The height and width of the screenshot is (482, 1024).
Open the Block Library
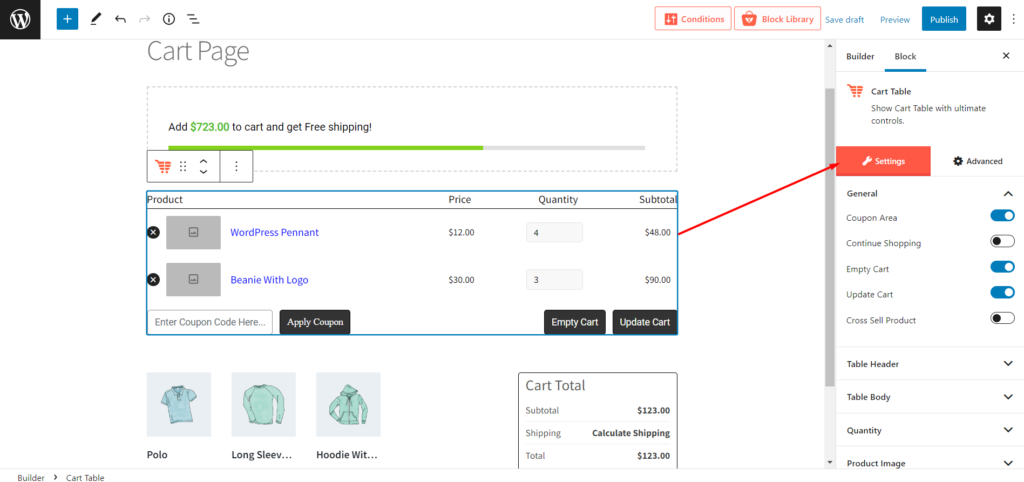(777, 19)
